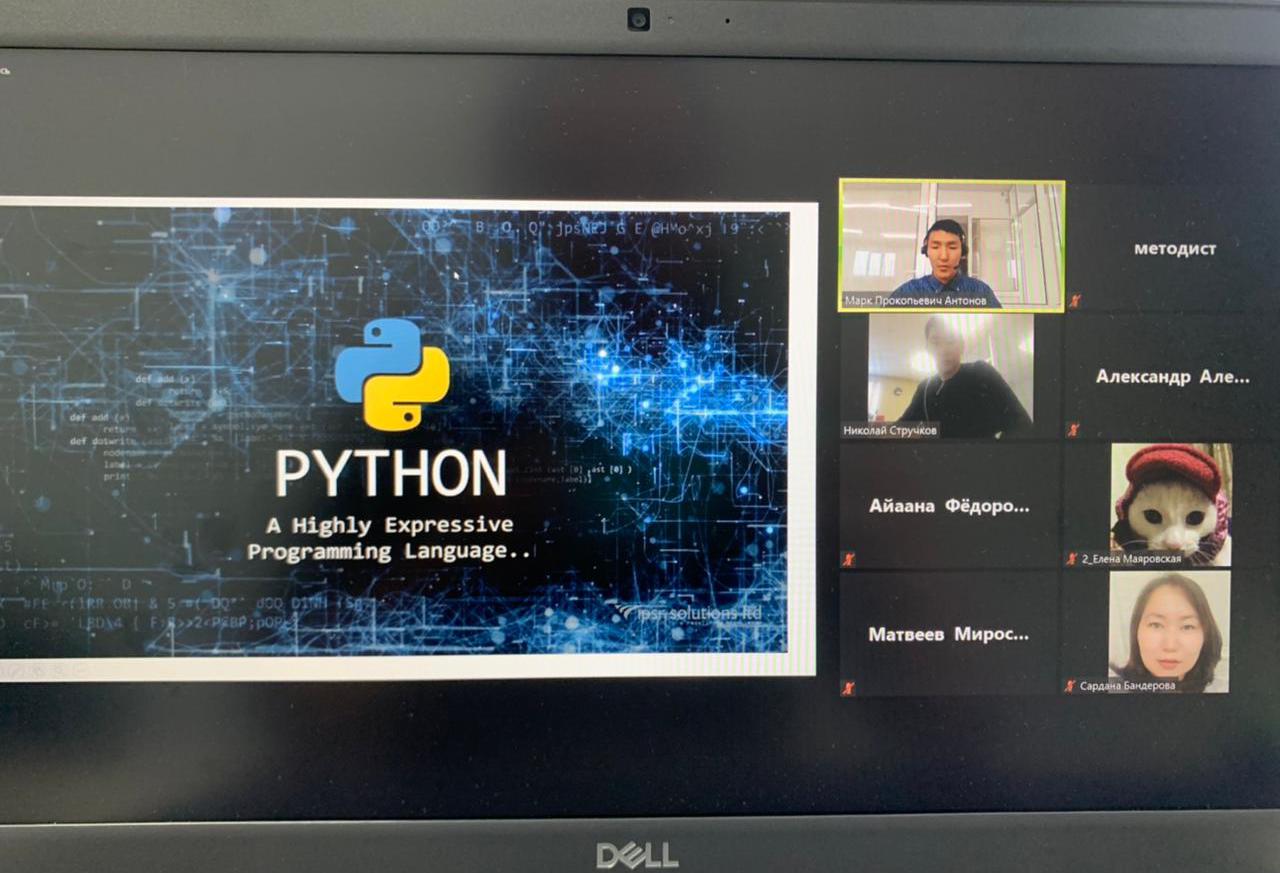This screenshot has height=873, width=1280.
Task: Click muted mic icon beside Сардана Бандерова
Action: pos(1070,686)
